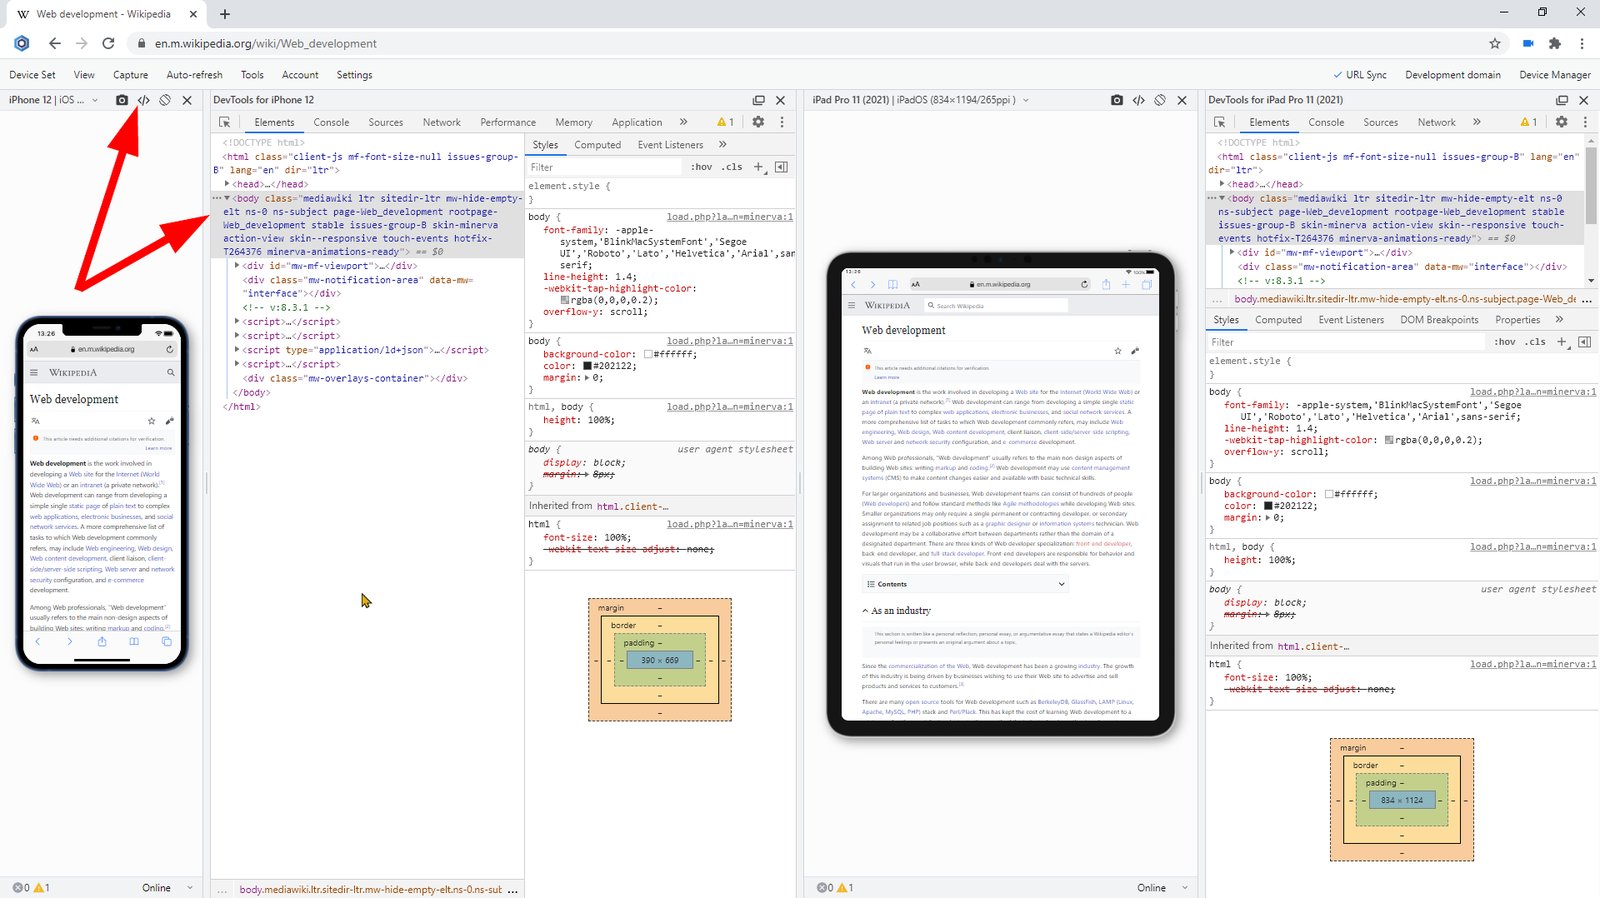This screenshot has width=1600, height=898.
Task: Activate inspect element tool in iPhone 12 DevTools
Action: tap(225, 122)
